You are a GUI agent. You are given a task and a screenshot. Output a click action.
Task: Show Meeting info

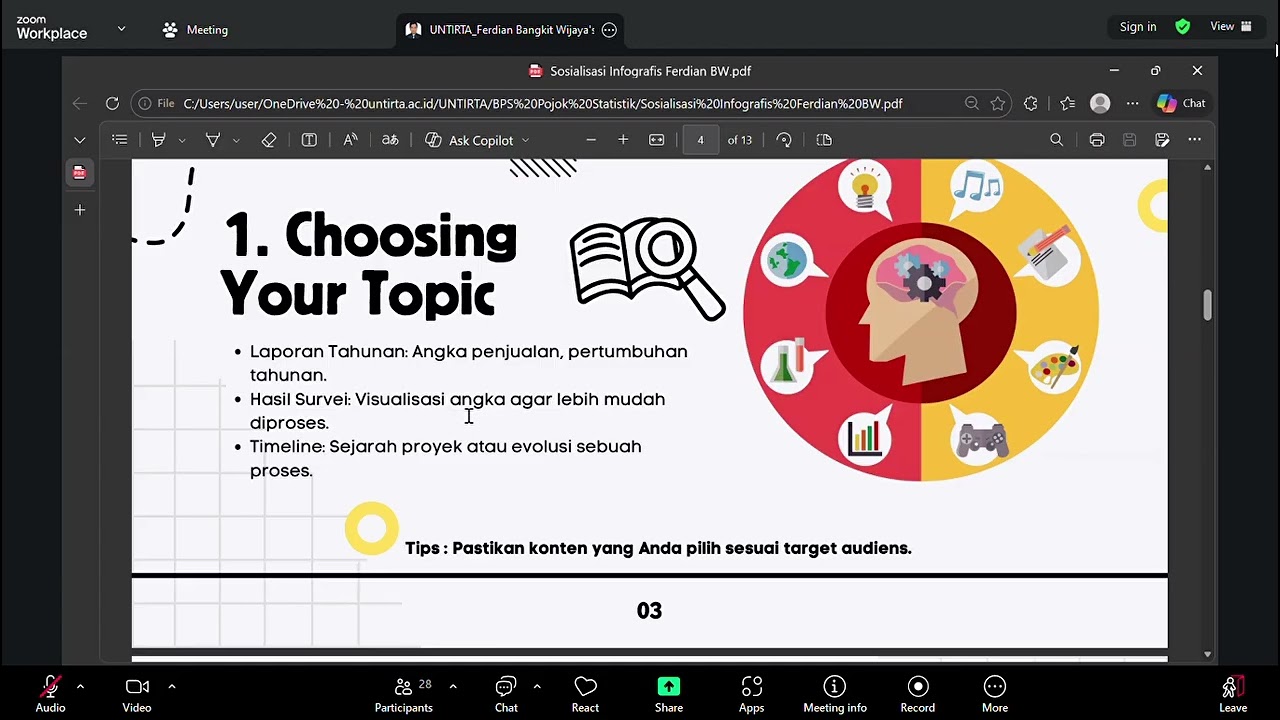coord(835,694)
